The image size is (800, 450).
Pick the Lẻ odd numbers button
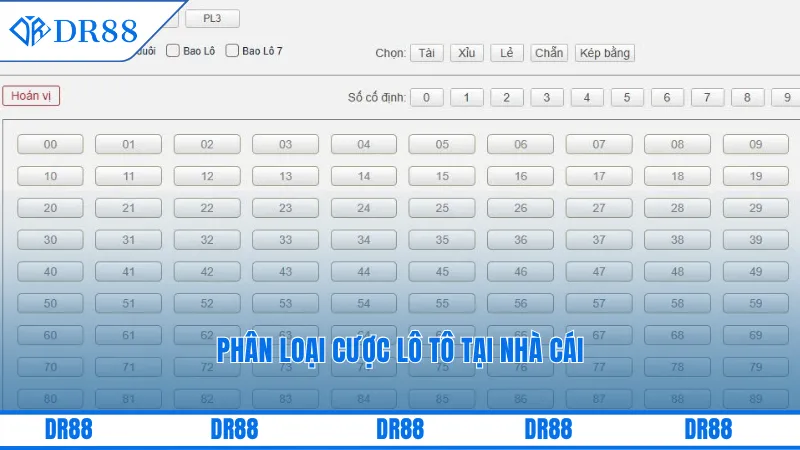507,53
